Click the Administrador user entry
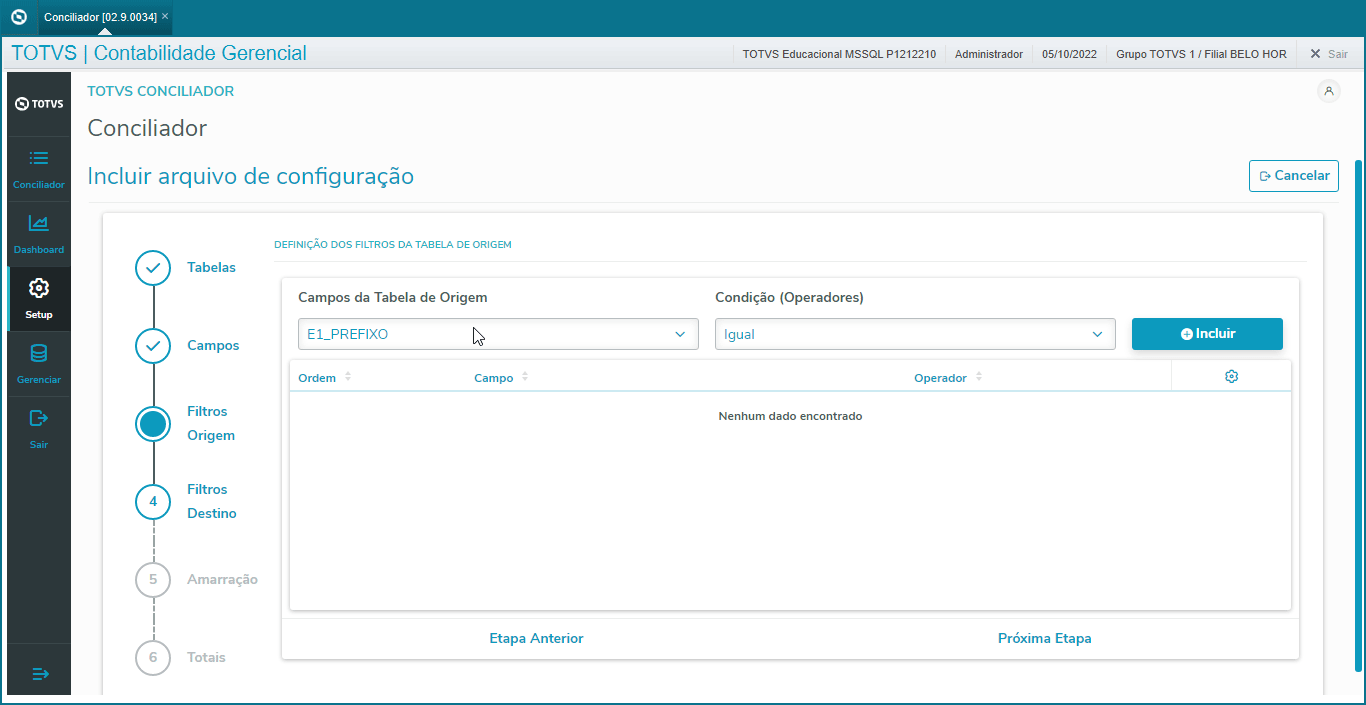 [989, 54]
